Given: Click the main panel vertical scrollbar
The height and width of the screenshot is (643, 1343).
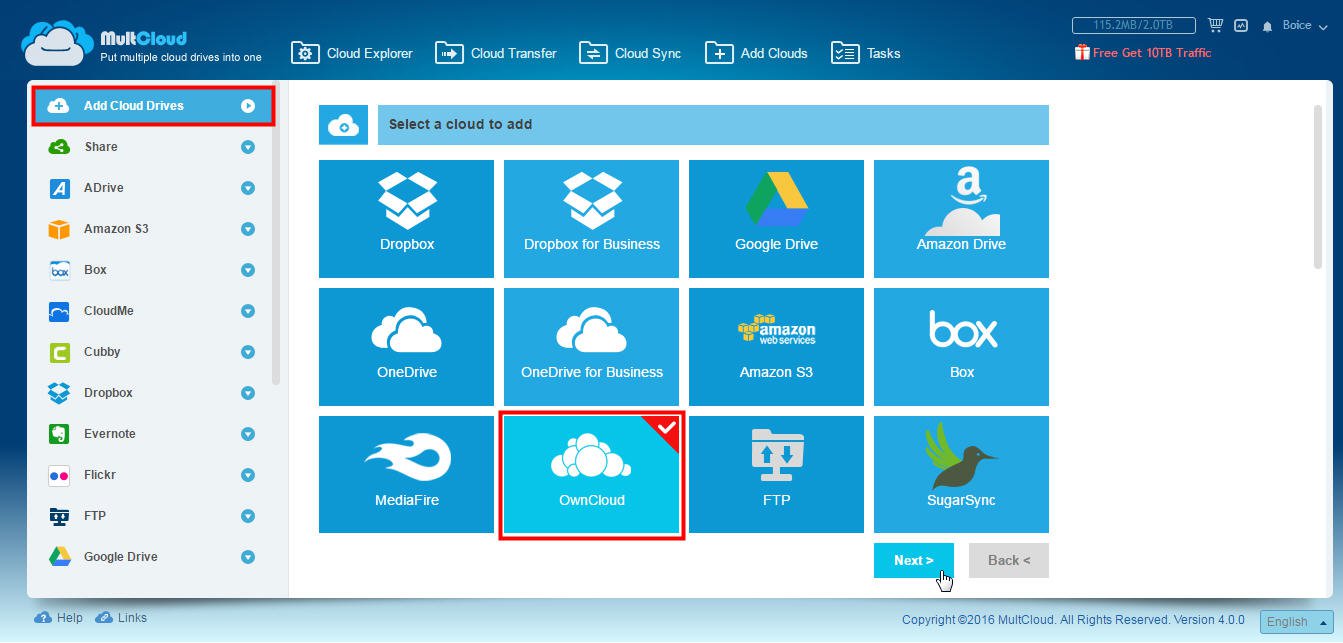Looking at the screenshot, I should pos(1318,186).
